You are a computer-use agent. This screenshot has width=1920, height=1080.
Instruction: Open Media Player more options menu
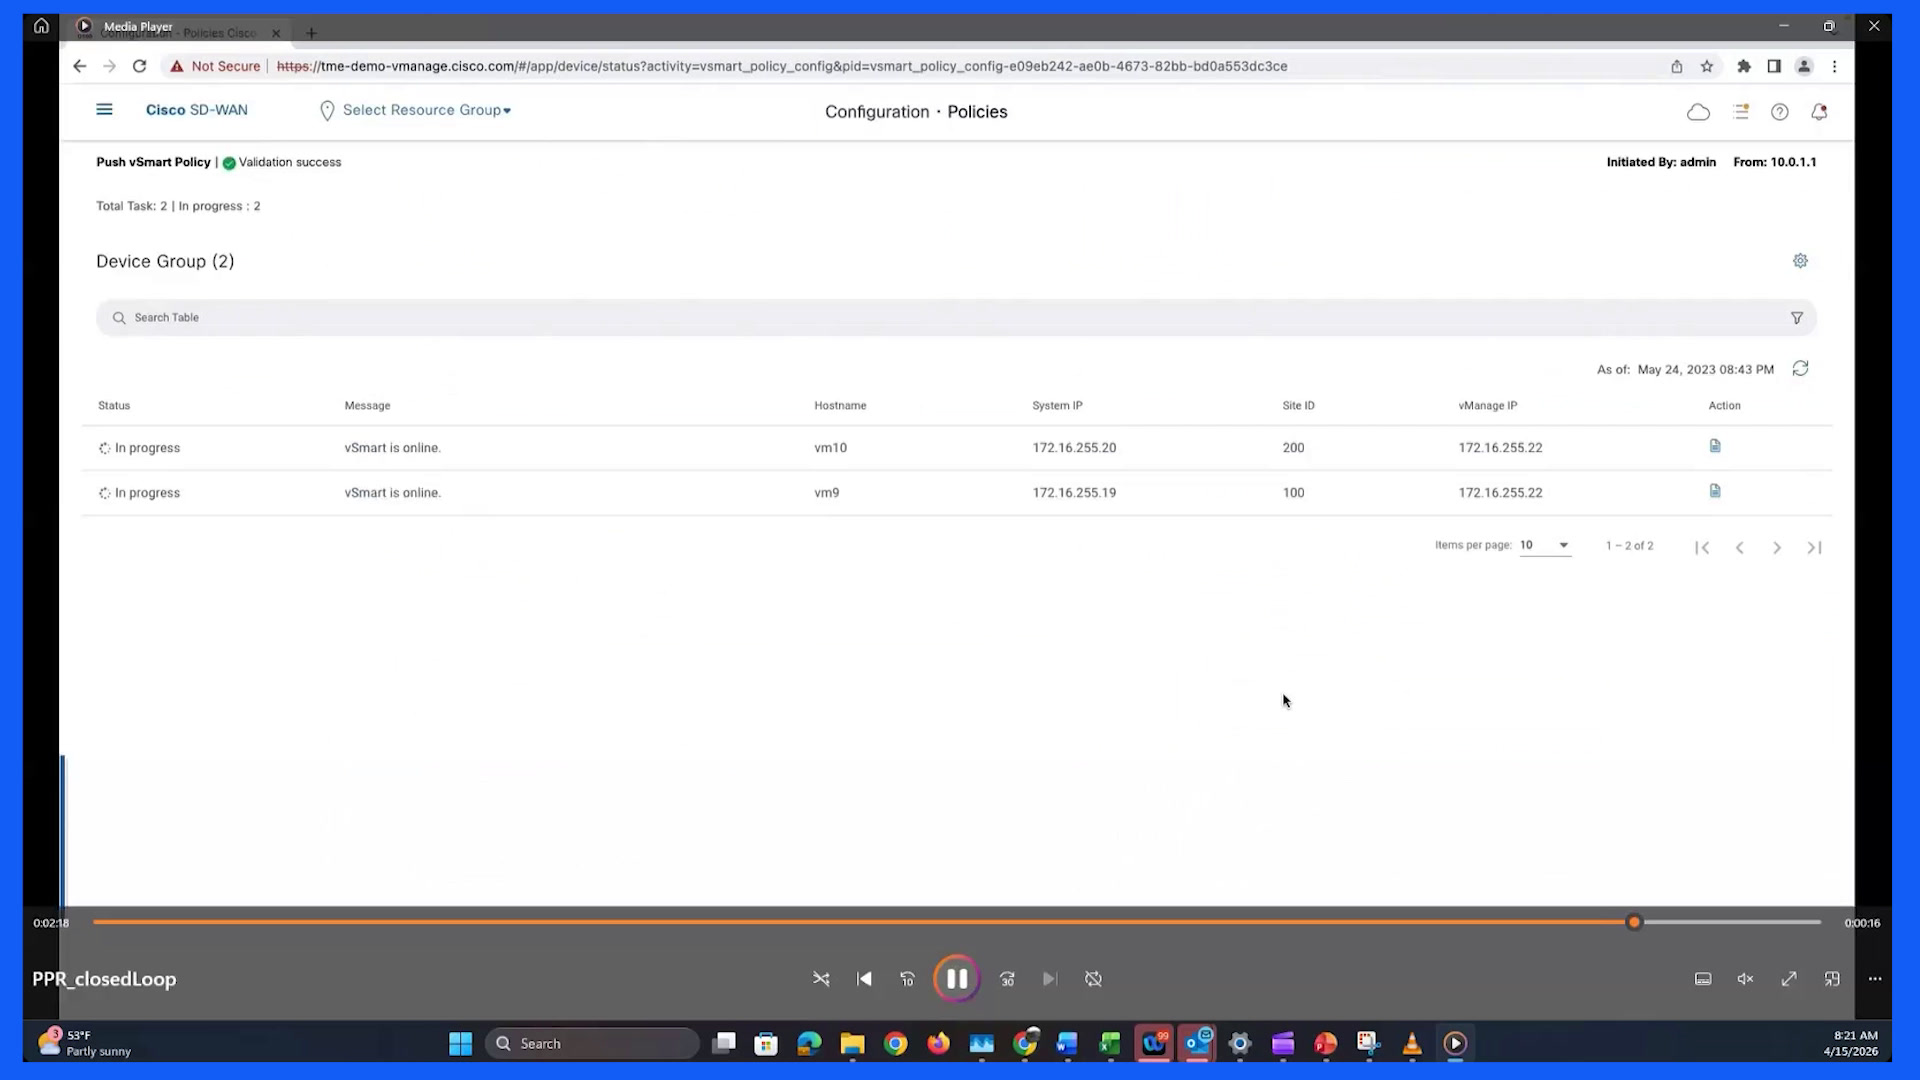click(1875, 979)
